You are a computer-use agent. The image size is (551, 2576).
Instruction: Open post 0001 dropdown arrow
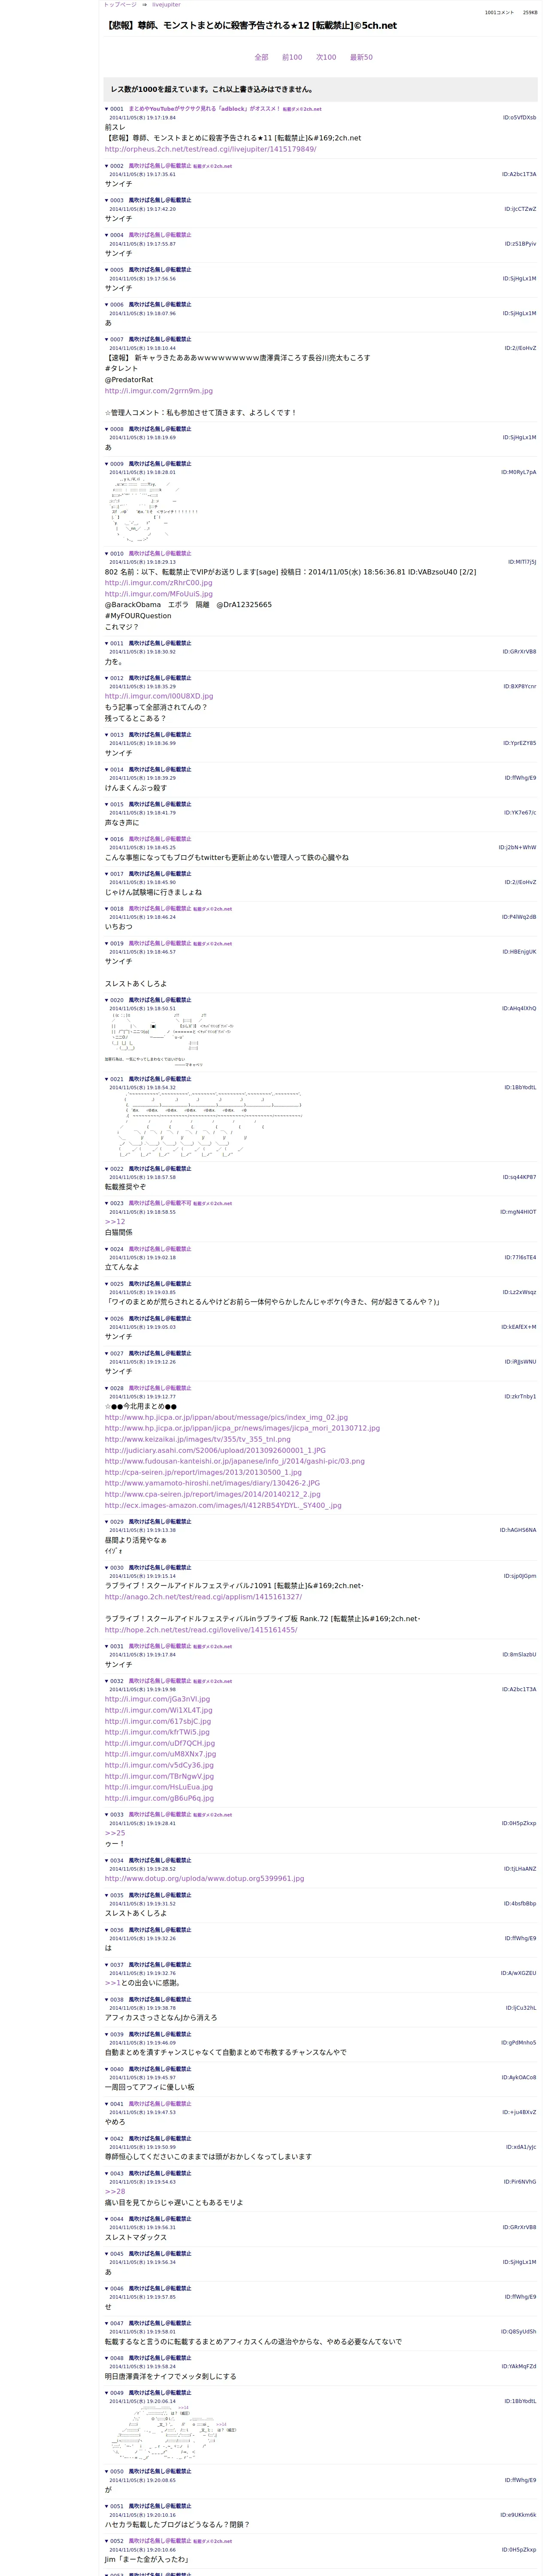click(107, 109)
